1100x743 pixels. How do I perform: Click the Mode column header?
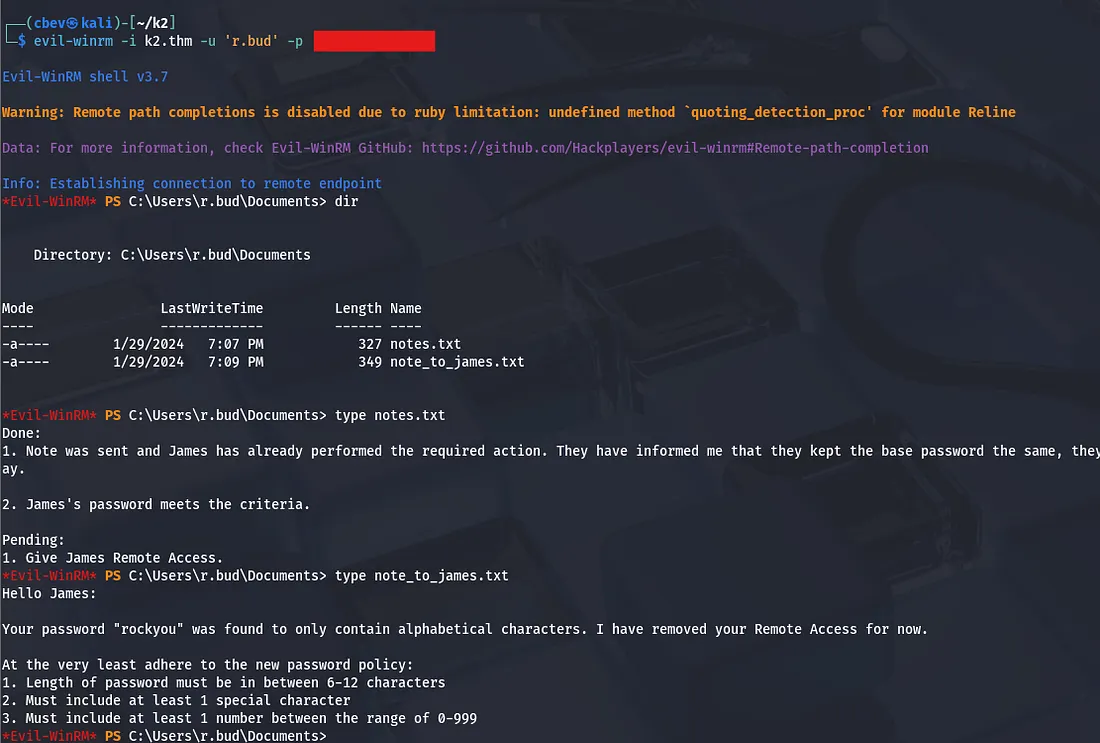[18, 308]
